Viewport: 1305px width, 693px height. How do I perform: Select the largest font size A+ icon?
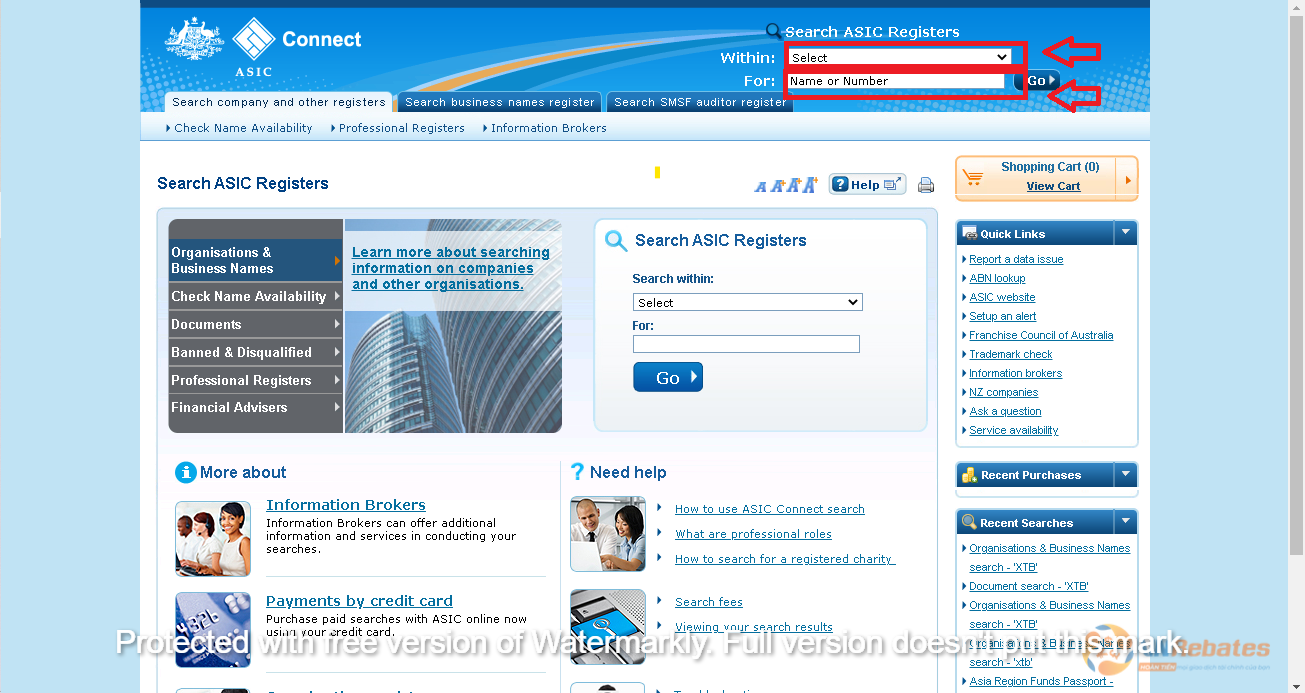(810, 184)
